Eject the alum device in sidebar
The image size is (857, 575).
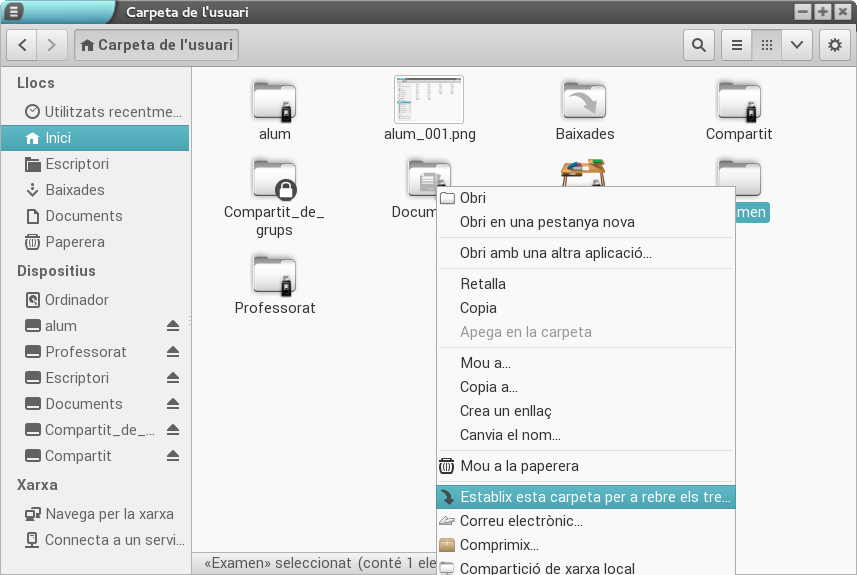(172, 326)
